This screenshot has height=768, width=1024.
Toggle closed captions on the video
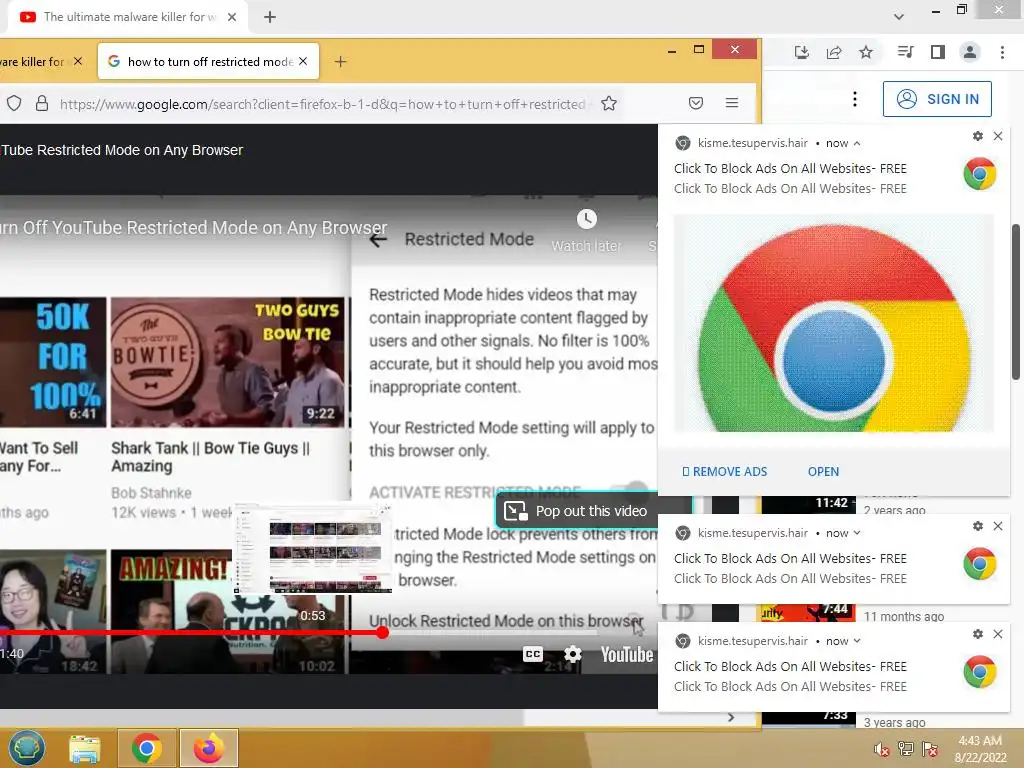point(533,654)
